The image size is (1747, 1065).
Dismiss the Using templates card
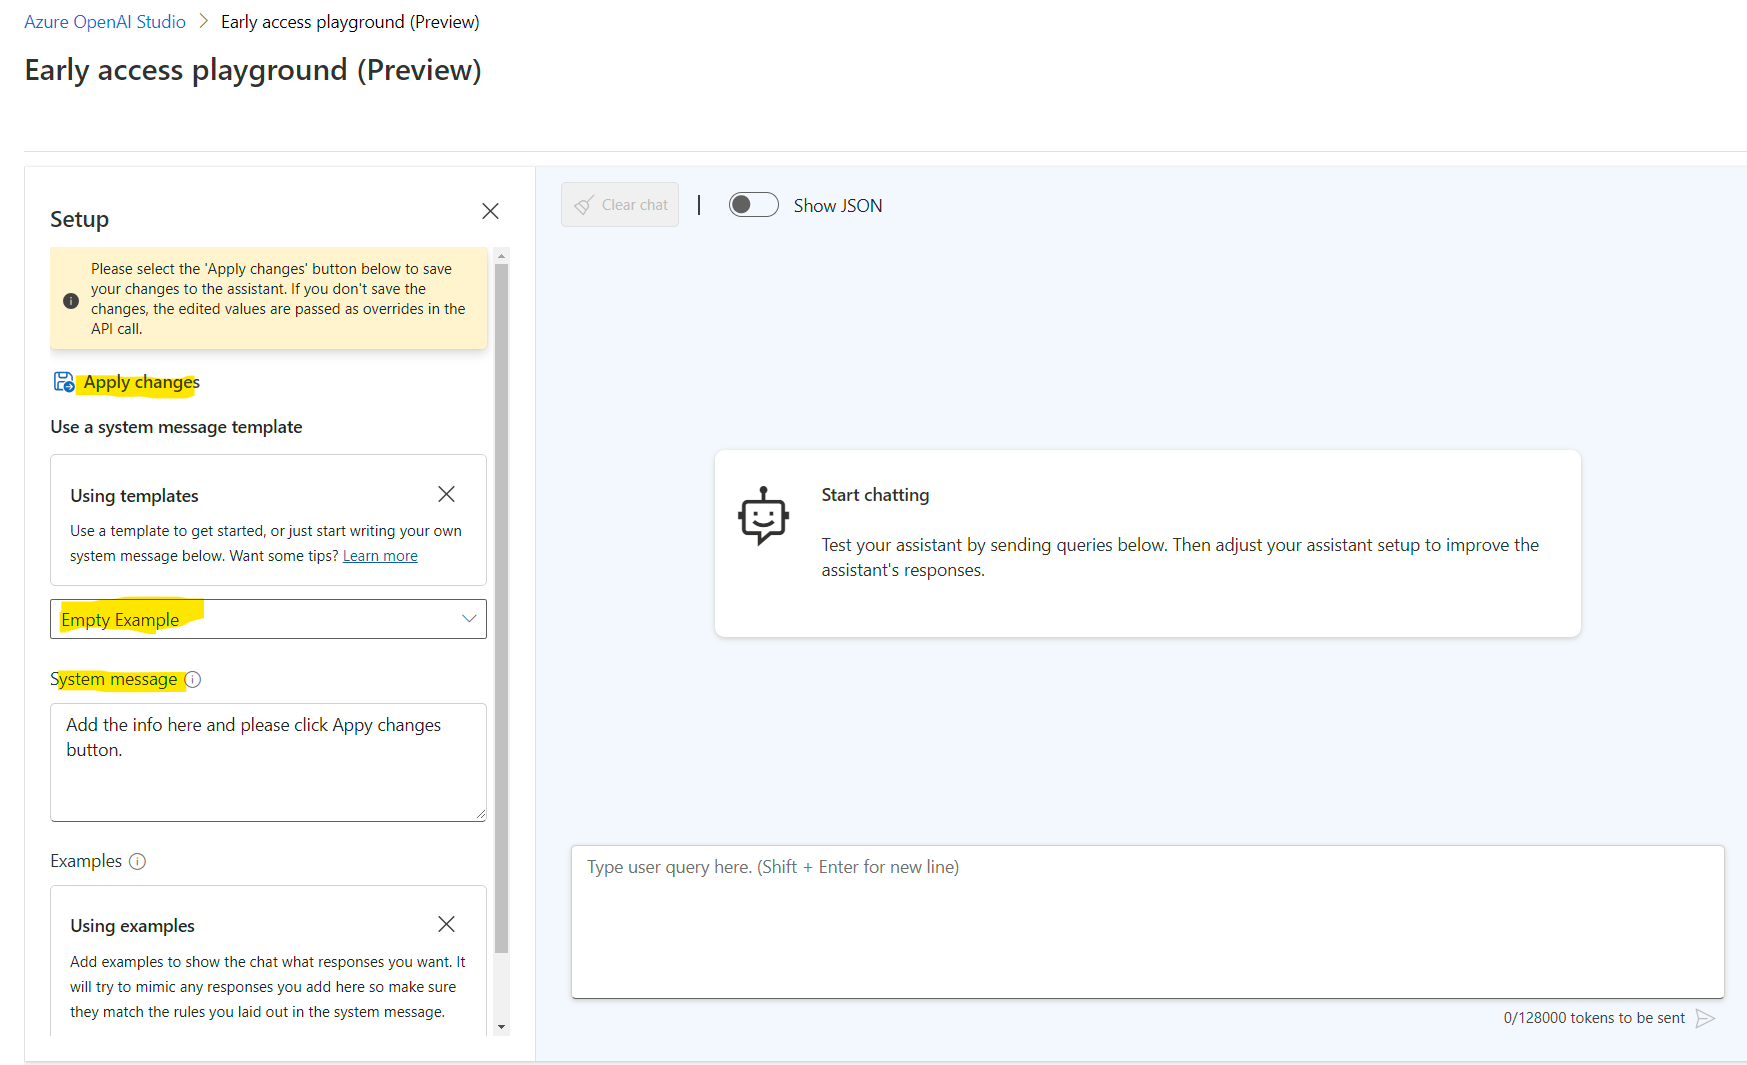[x=446, y=493]
